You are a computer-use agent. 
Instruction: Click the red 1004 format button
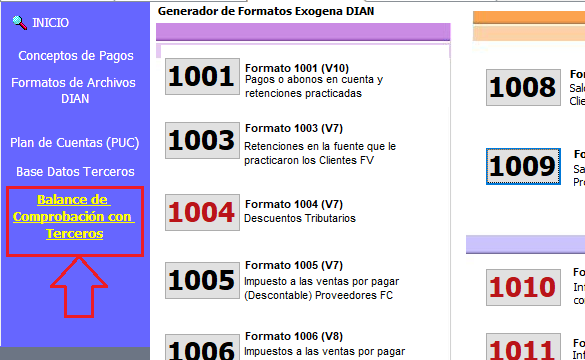pyautogui.click(x=202, y=212)
